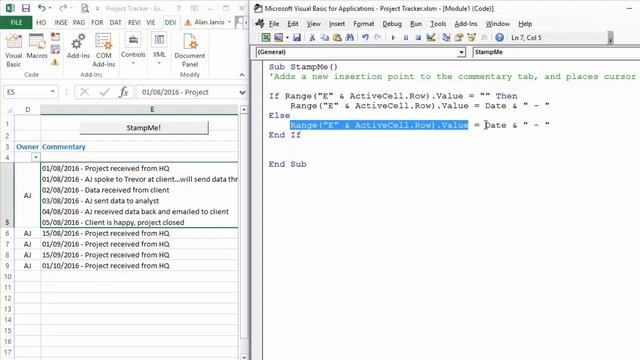Screen dimensions: 640x360
Task: Toggle Design Mode icon in VBA toolbar
Action: click(431, 38)
